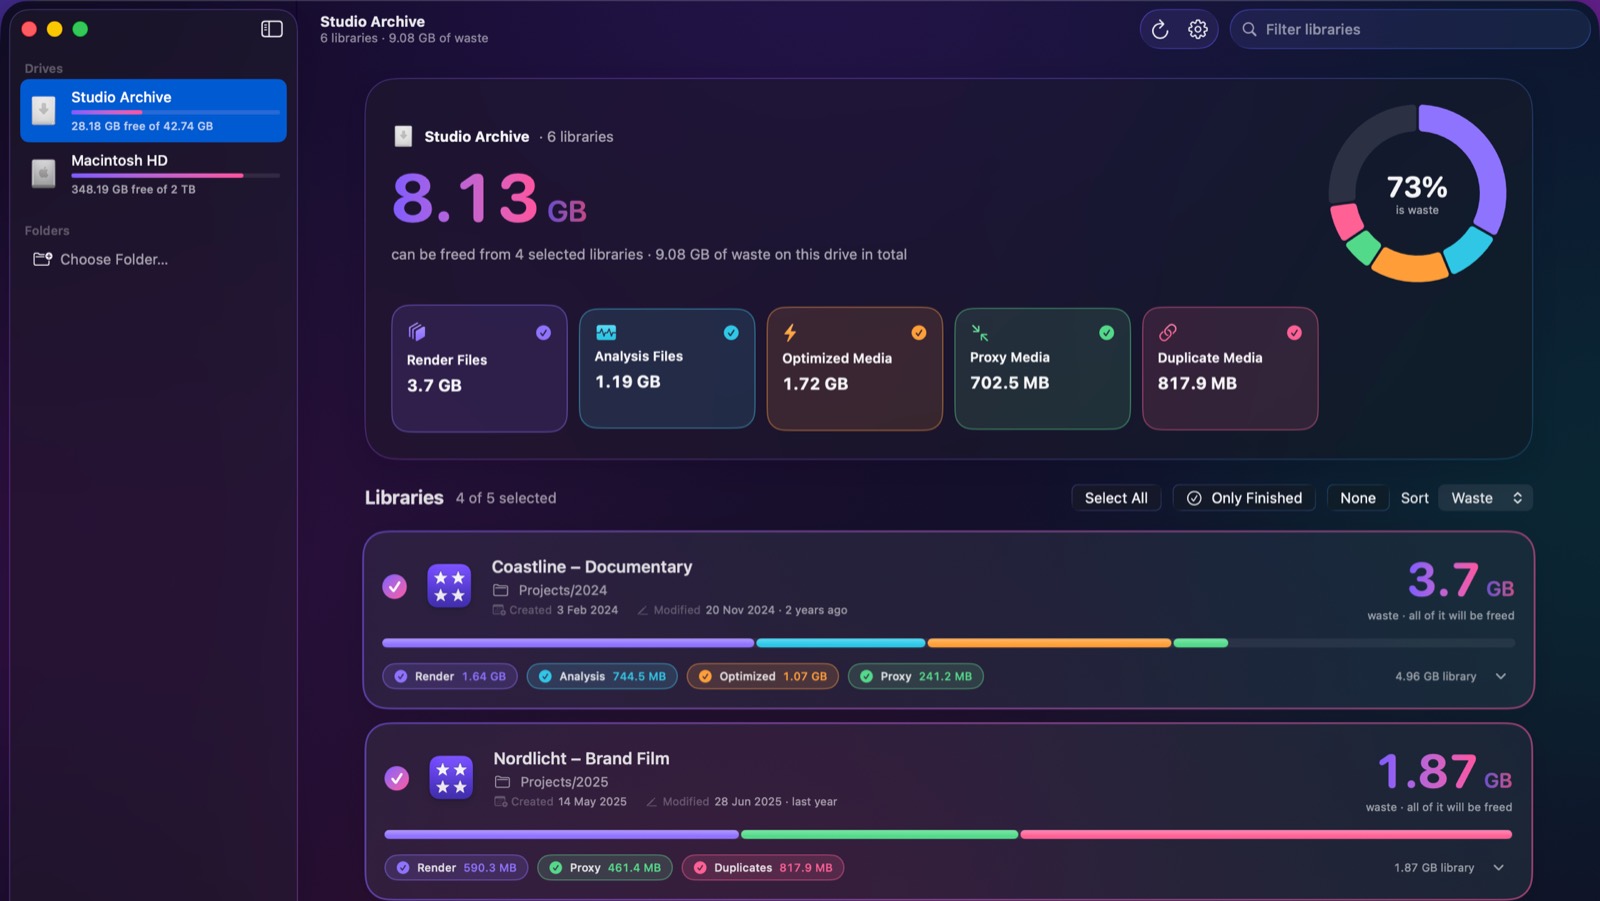Open the Waste sort dropdown
The width and height of the screenshot is (1600, 901).
pyautogui.click(x=1485, y=498)
